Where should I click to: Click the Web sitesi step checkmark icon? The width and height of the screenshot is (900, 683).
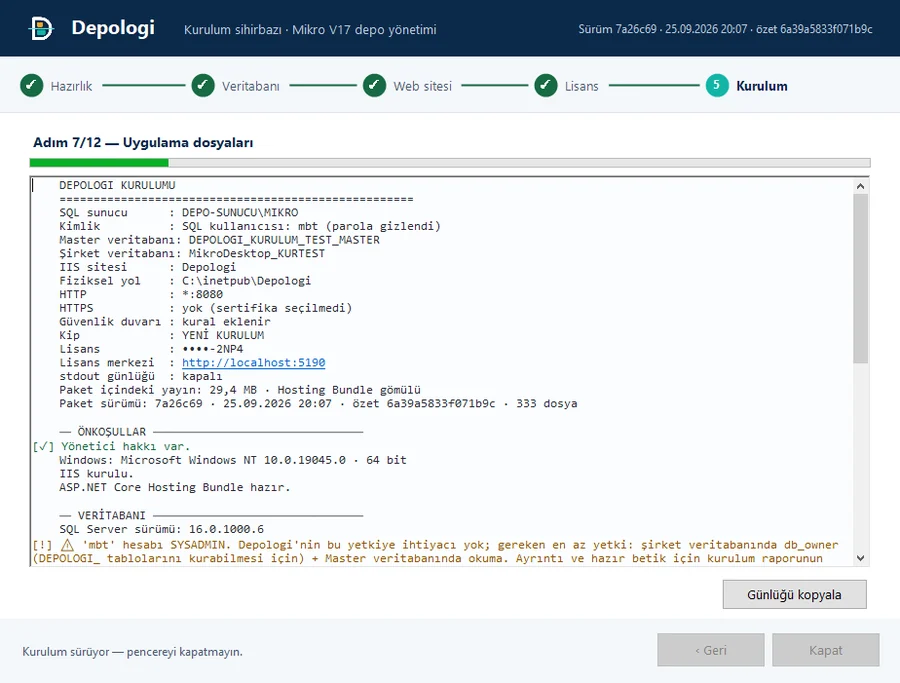pyautogui.click(x=374, y=86)
